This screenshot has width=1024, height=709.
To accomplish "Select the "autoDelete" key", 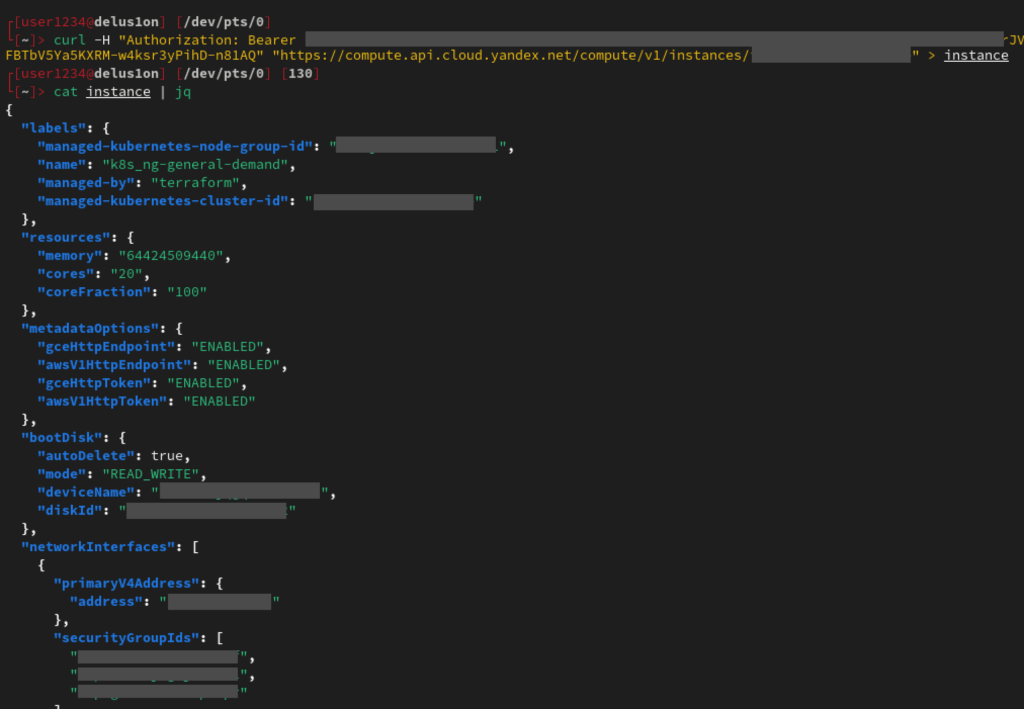I will [86, 456].
